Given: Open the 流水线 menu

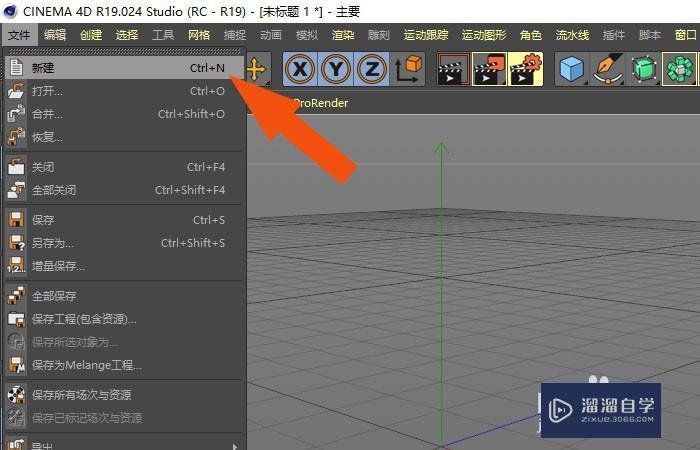Looking at the screenshot, I should 572,35.
